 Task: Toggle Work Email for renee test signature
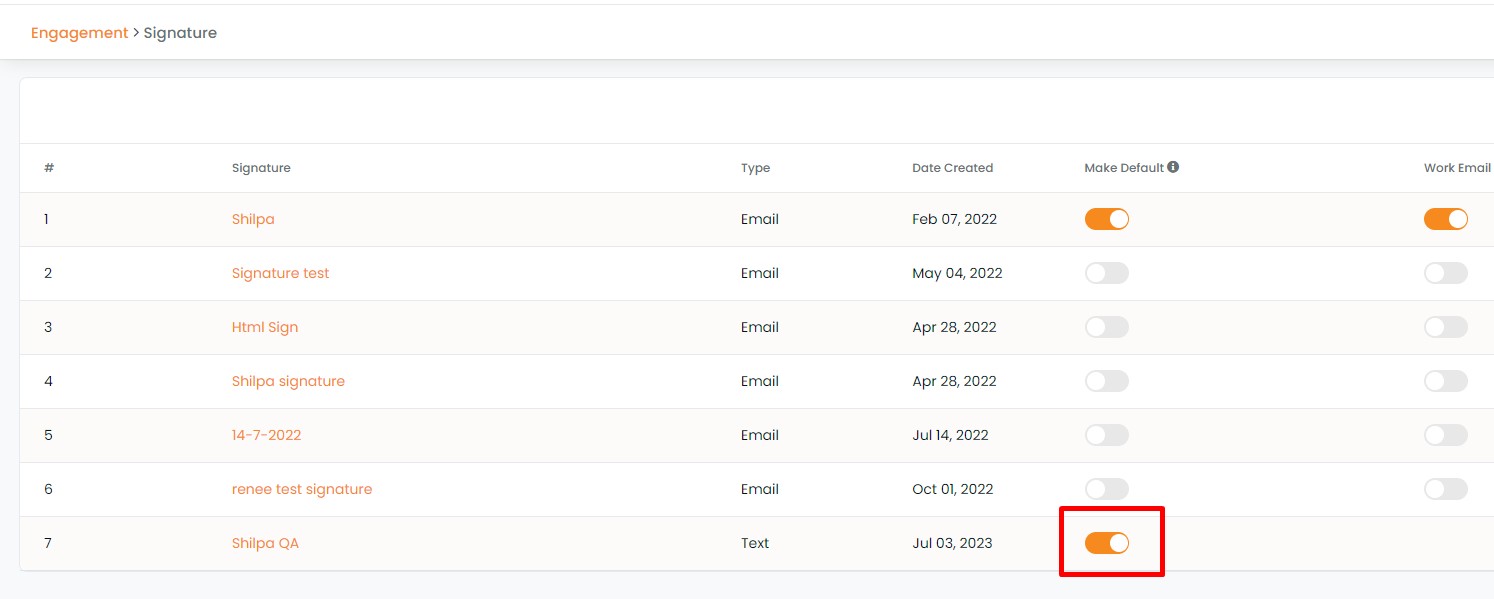[1445, 489]
